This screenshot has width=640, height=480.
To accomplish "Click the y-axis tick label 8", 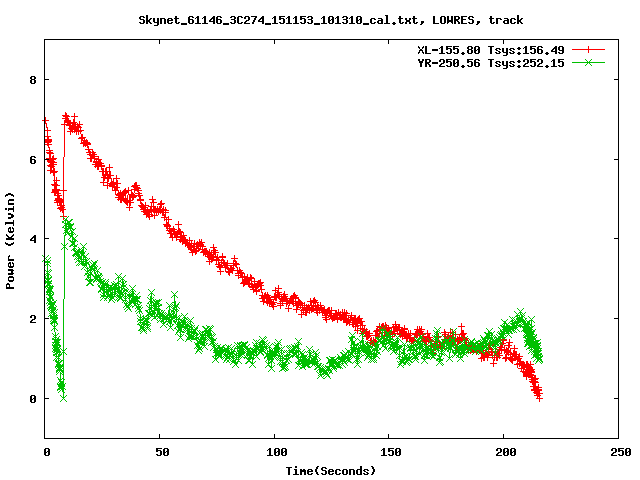I will tap(35, 80).
